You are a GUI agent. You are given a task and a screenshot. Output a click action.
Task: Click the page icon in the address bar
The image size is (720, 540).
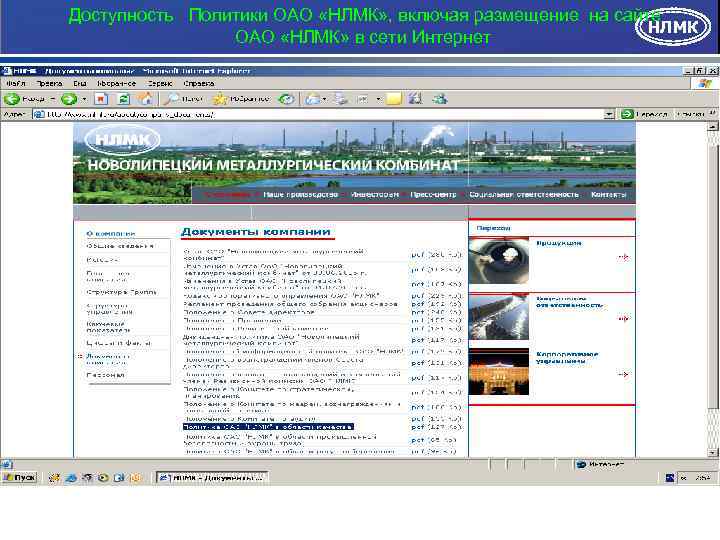click(39, 114)
